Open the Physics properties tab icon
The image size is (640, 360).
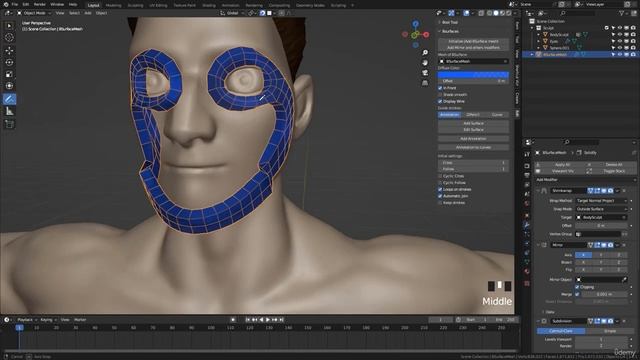pyautogui.click(x=527, y=244)
